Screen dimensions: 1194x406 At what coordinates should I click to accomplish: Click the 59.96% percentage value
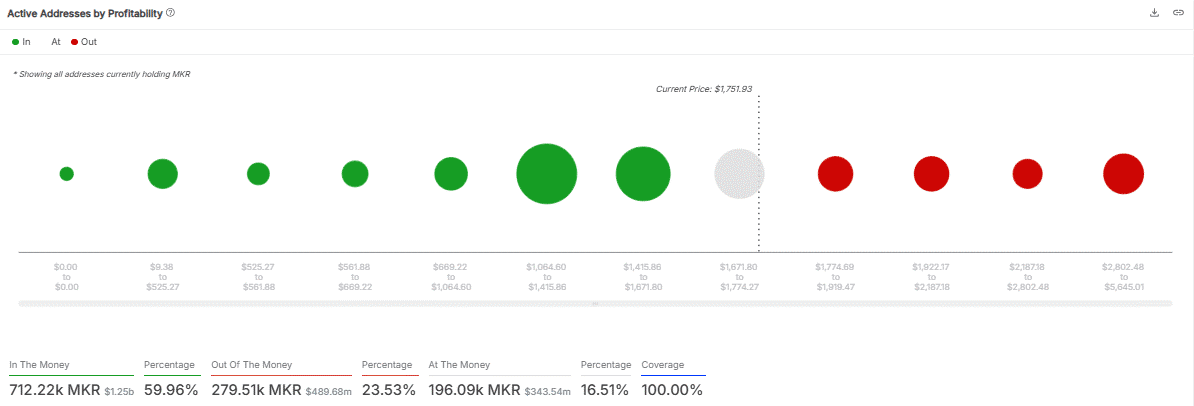coord(171,390)
